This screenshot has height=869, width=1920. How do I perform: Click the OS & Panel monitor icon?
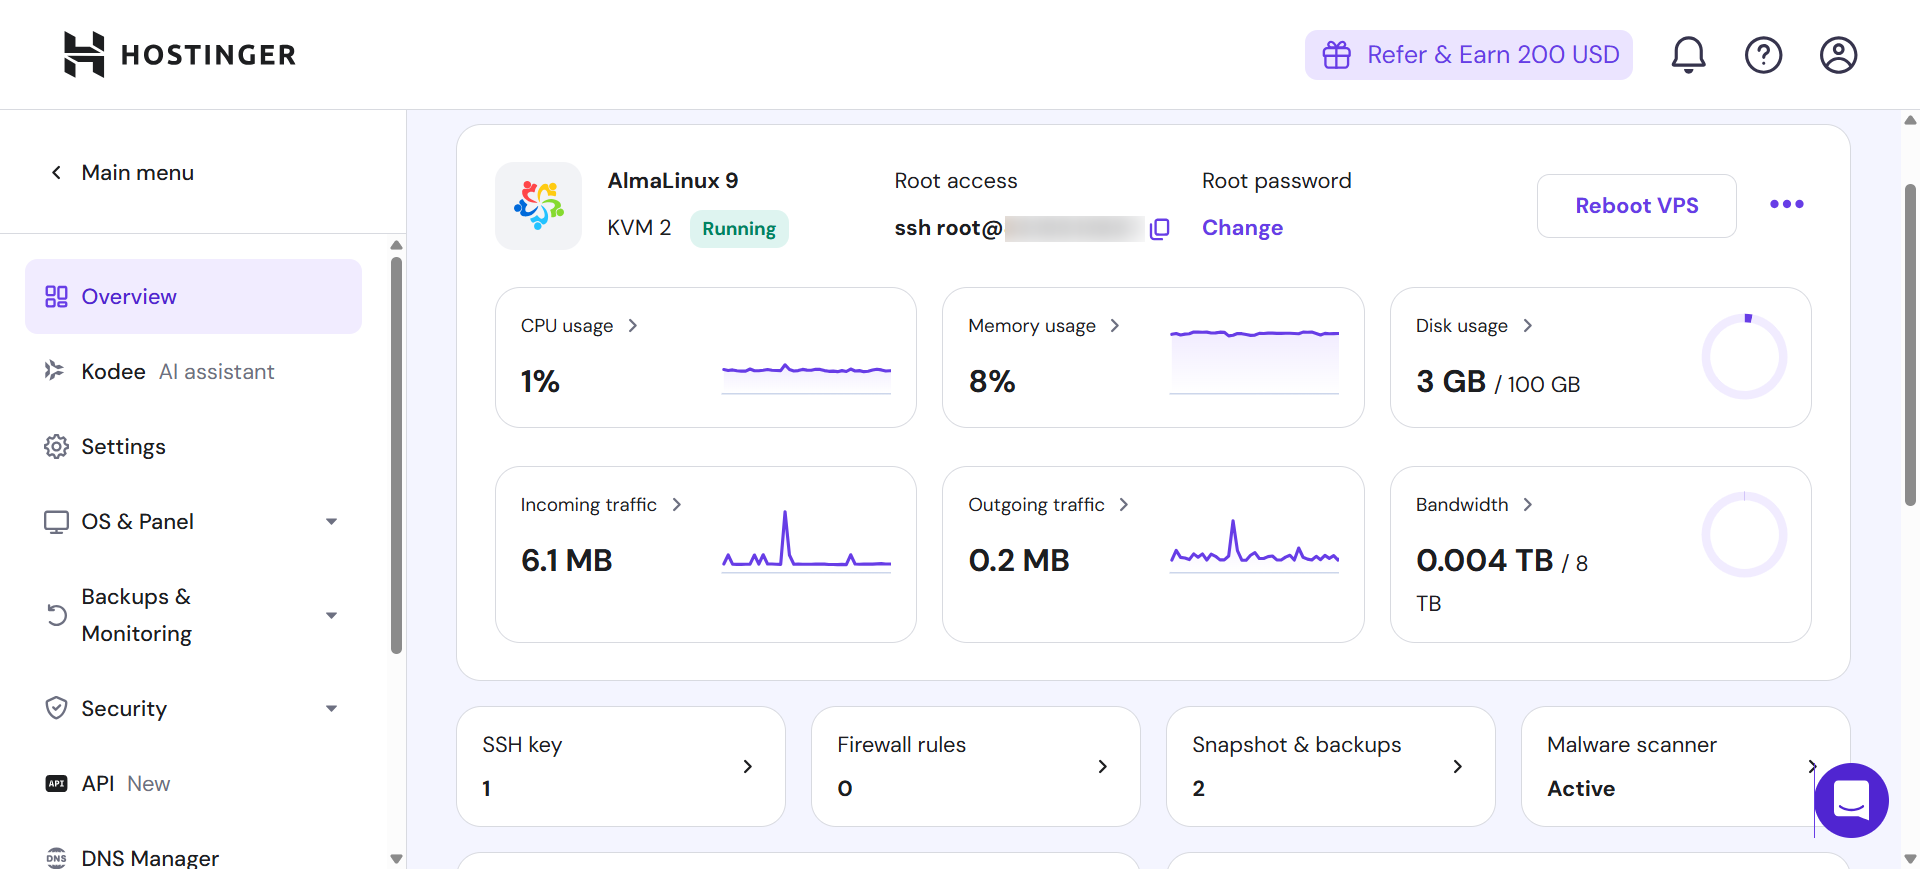pyautogui.click(x=56, y=522)
